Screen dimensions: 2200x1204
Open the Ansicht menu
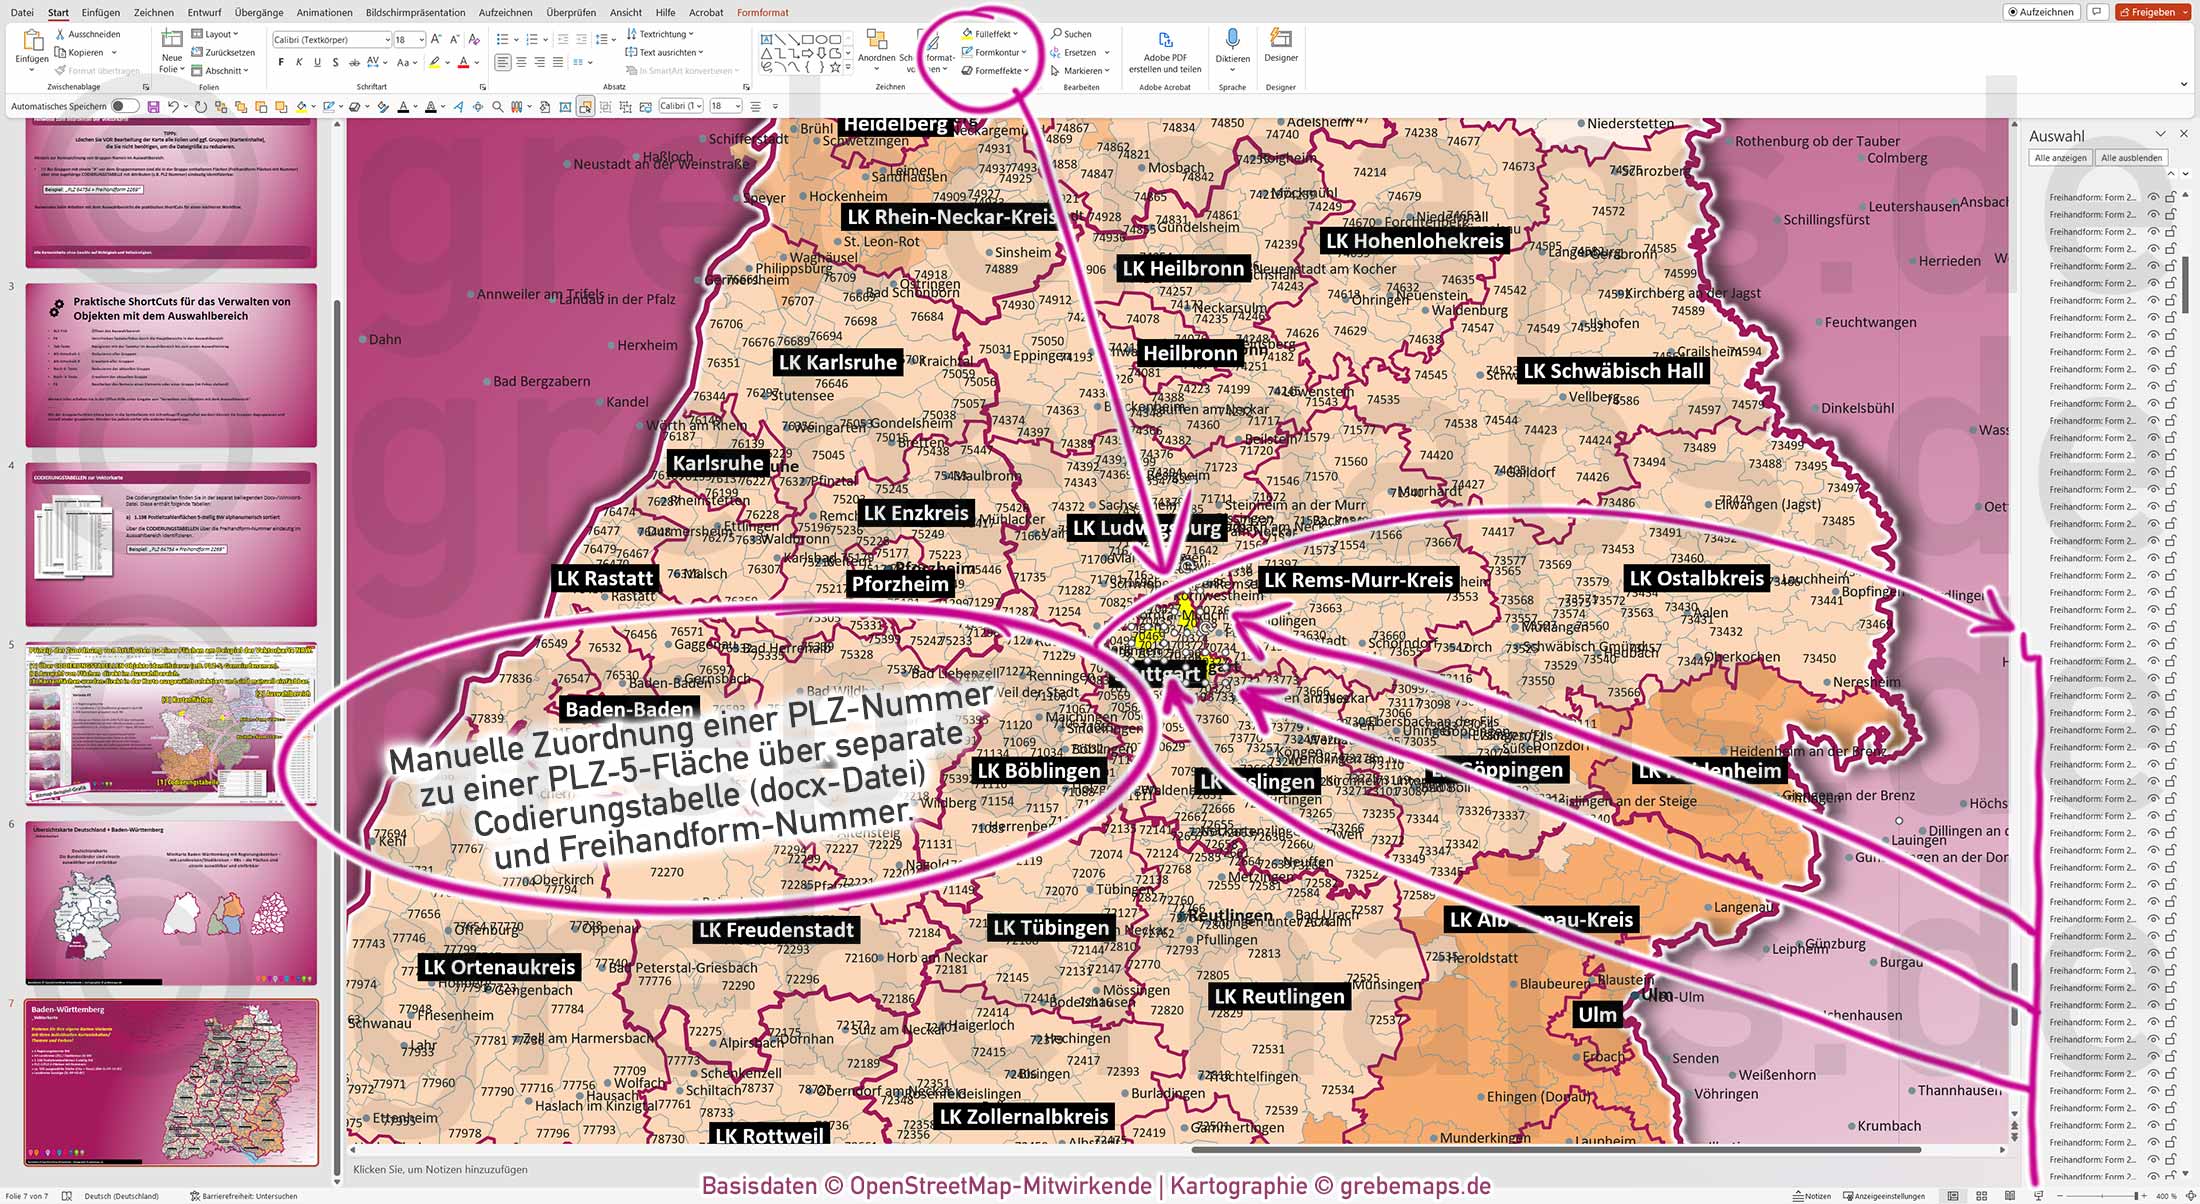(x=625, y=12)
